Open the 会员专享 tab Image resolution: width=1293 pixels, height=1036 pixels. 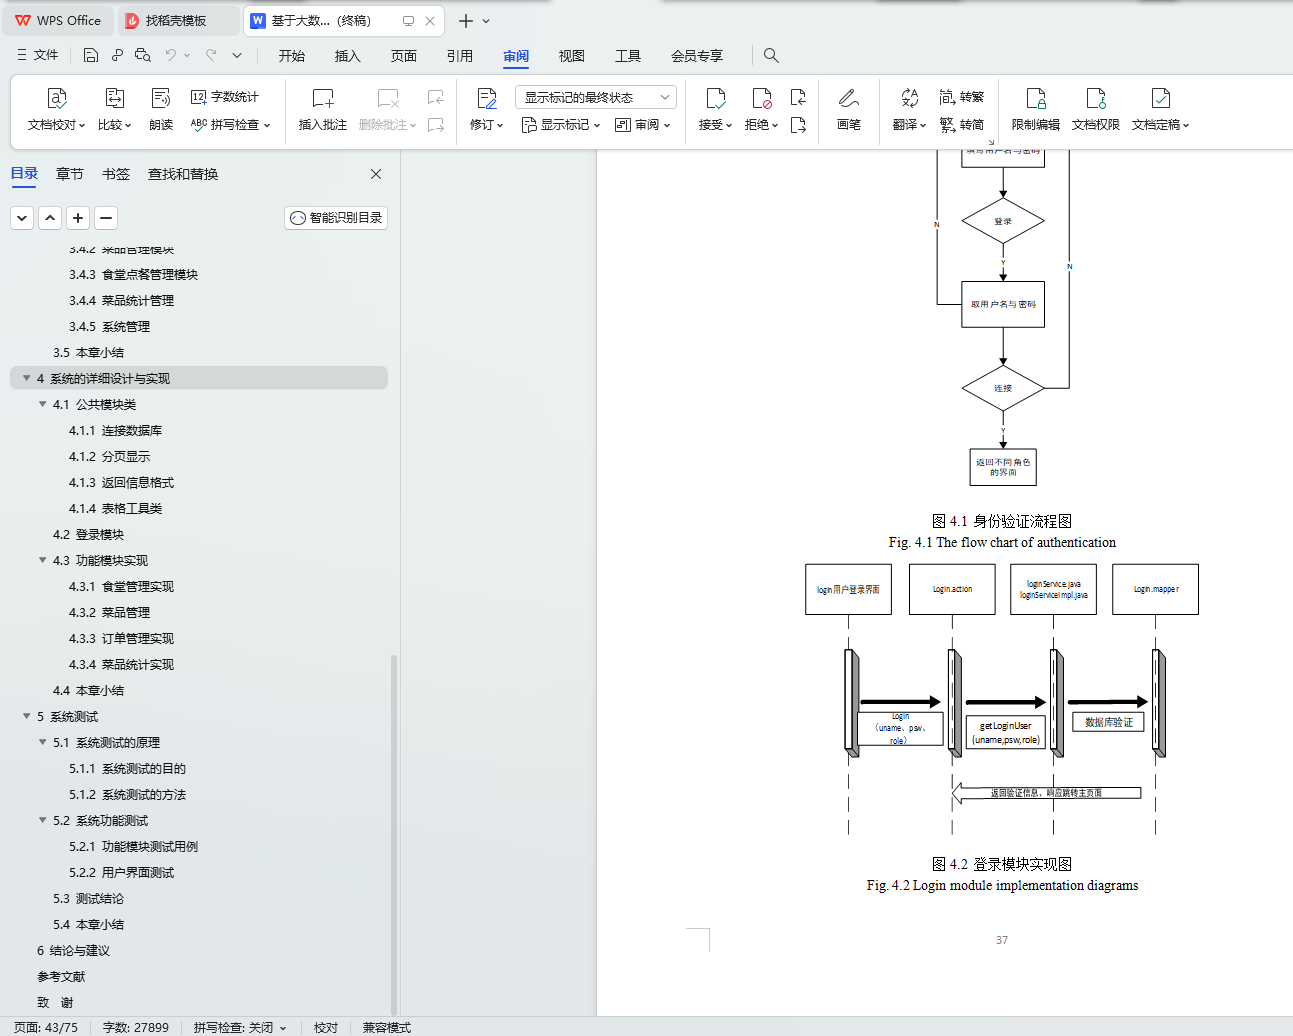pyautogui.click(x=697, y=56)
